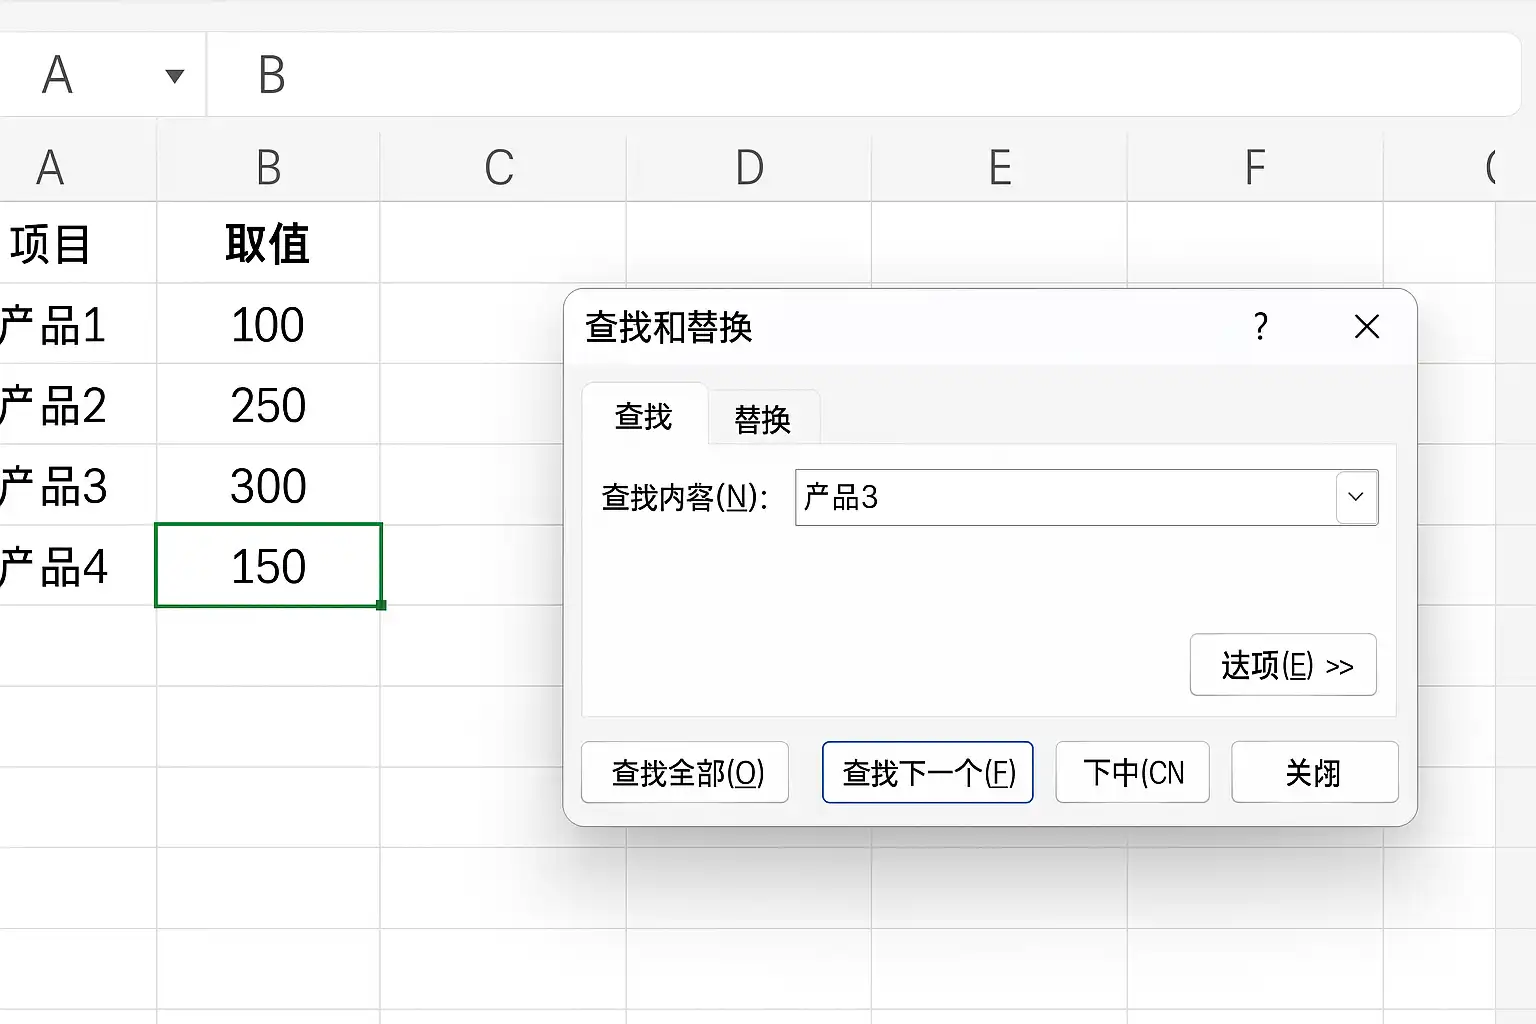This screenshot has height=1024, width=1536.
Task: Click the help question mark icon
Action: (x=1261, y=326)
